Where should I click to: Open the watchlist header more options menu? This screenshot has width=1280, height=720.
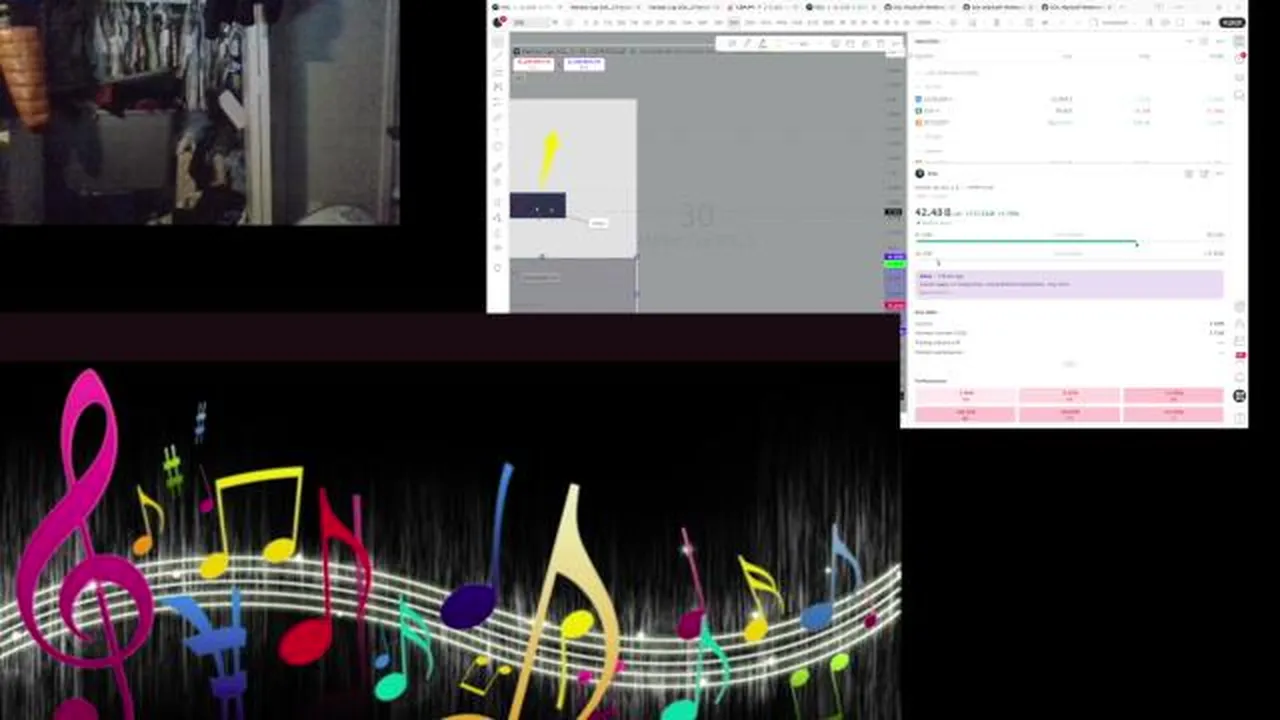point(1220,41)
